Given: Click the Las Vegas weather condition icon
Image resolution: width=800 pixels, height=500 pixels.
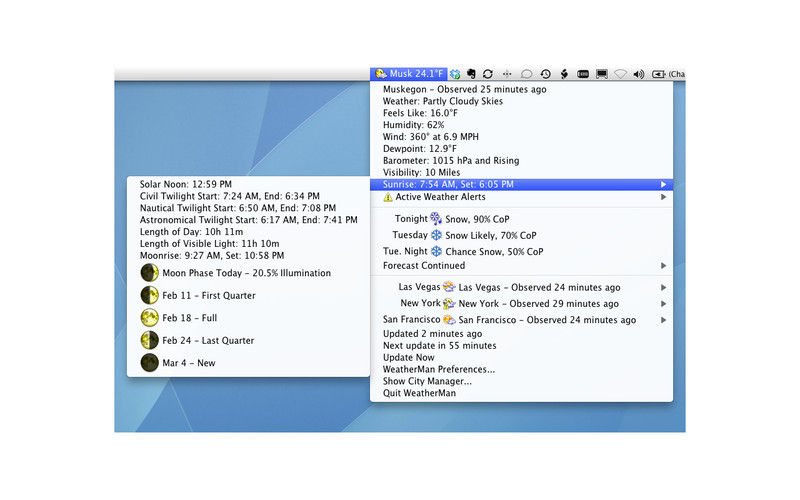Looking at the screenshot, I should pyautogui.click(x=449, y=287).
